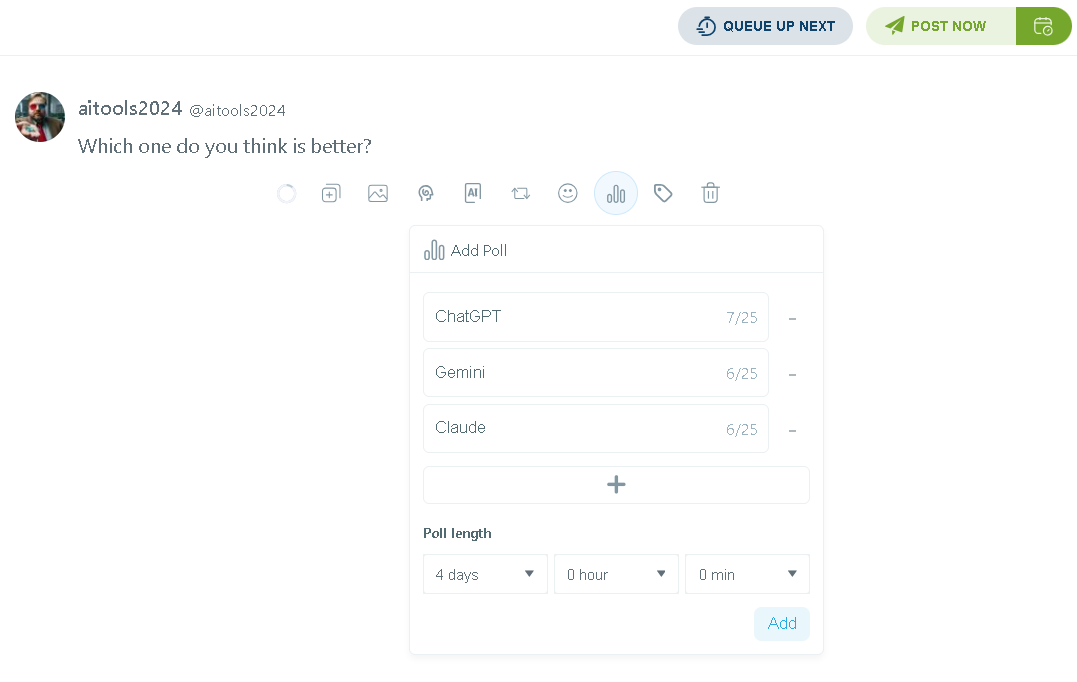Open the image upload icon

[378, 193]
